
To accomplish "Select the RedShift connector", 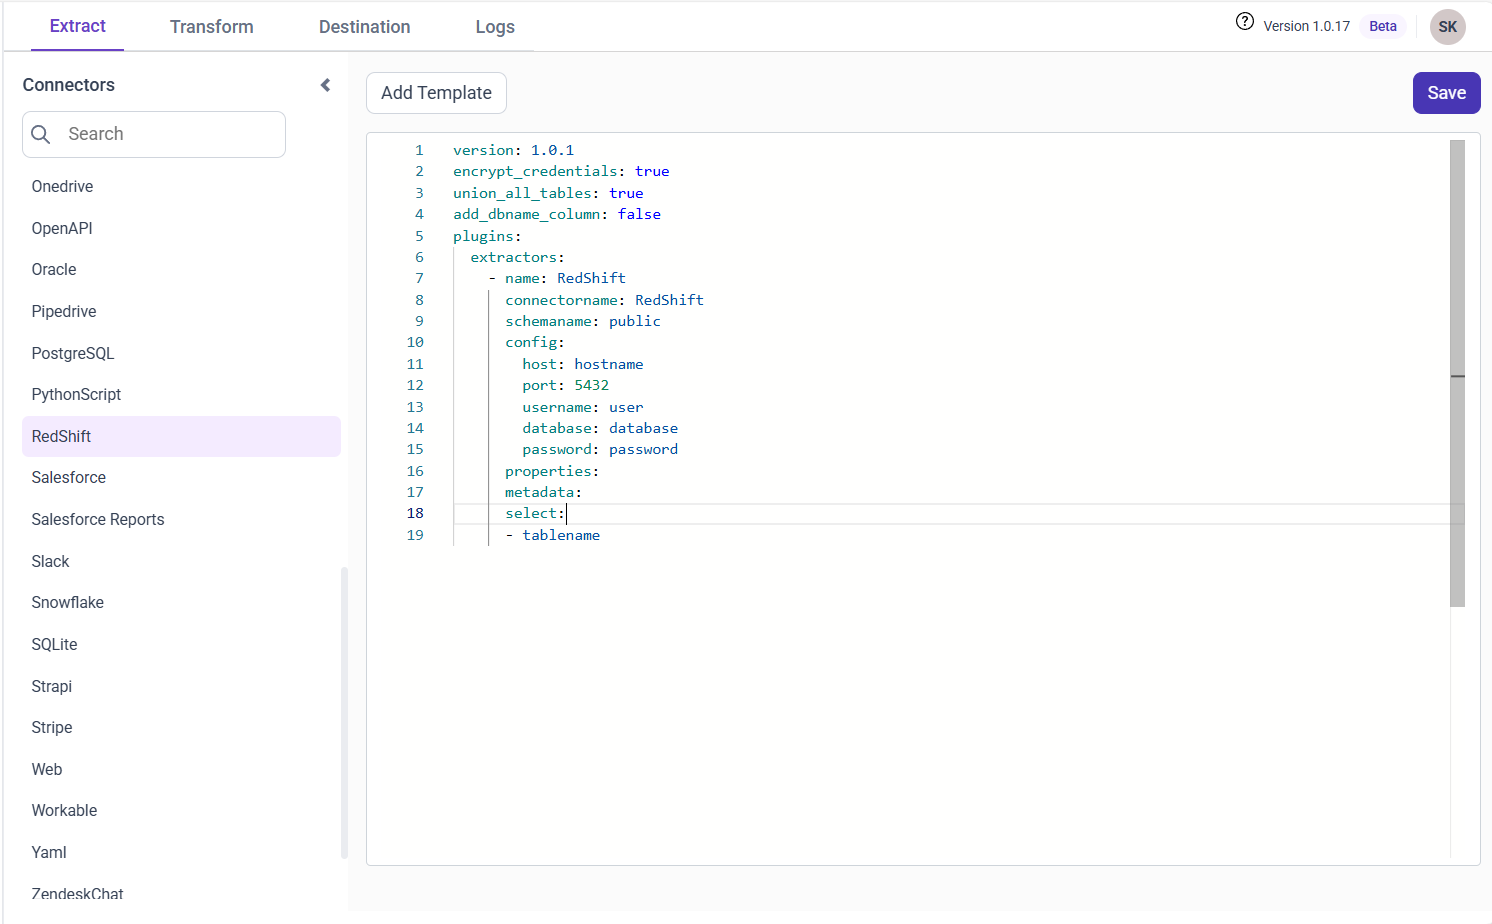I will (61, 436).
